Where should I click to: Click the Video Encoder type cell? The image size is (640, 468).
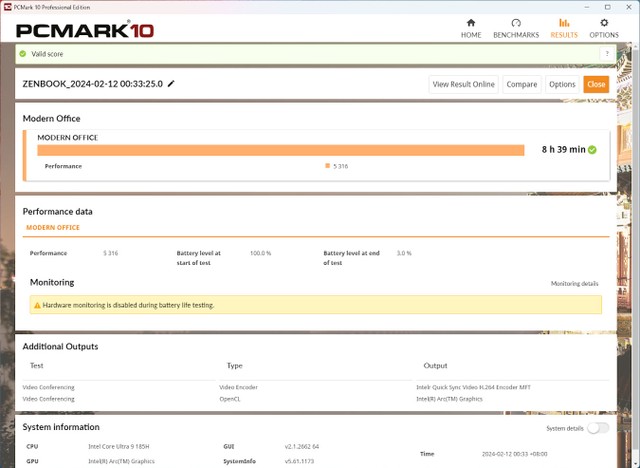[238, 387]
